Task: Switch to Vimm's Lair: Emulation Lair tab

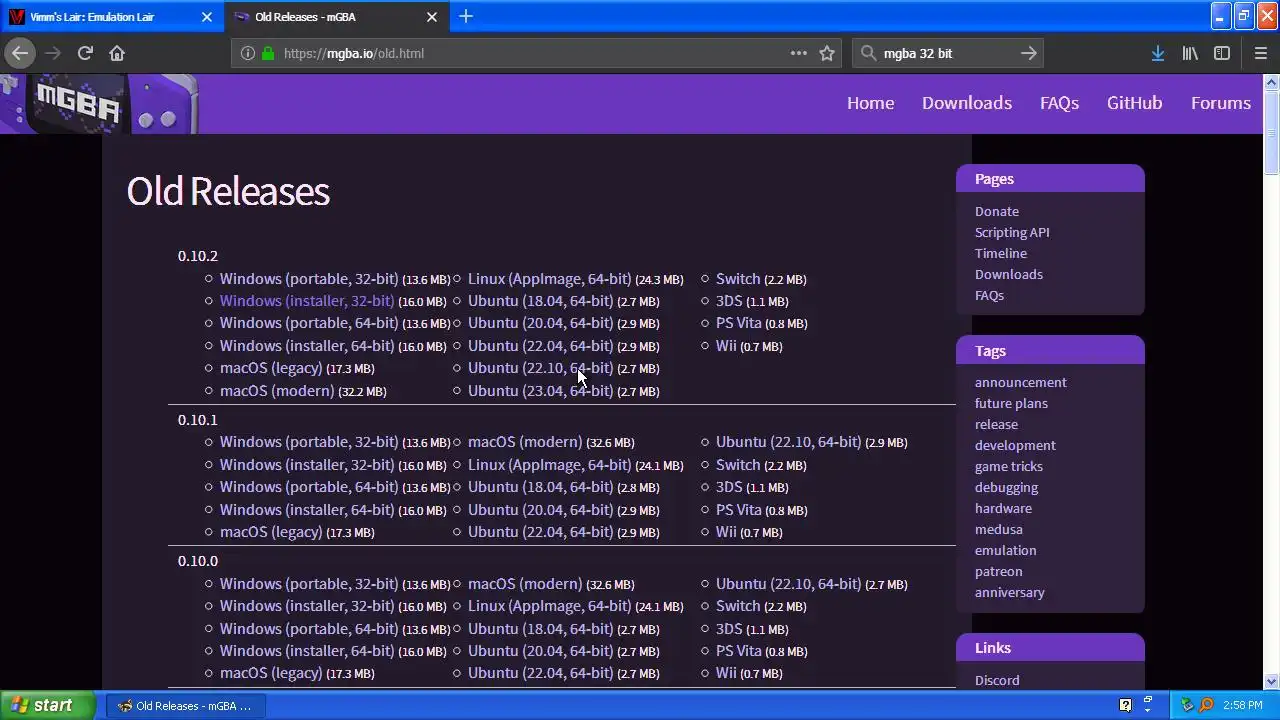Action: [x=110, y=17]
